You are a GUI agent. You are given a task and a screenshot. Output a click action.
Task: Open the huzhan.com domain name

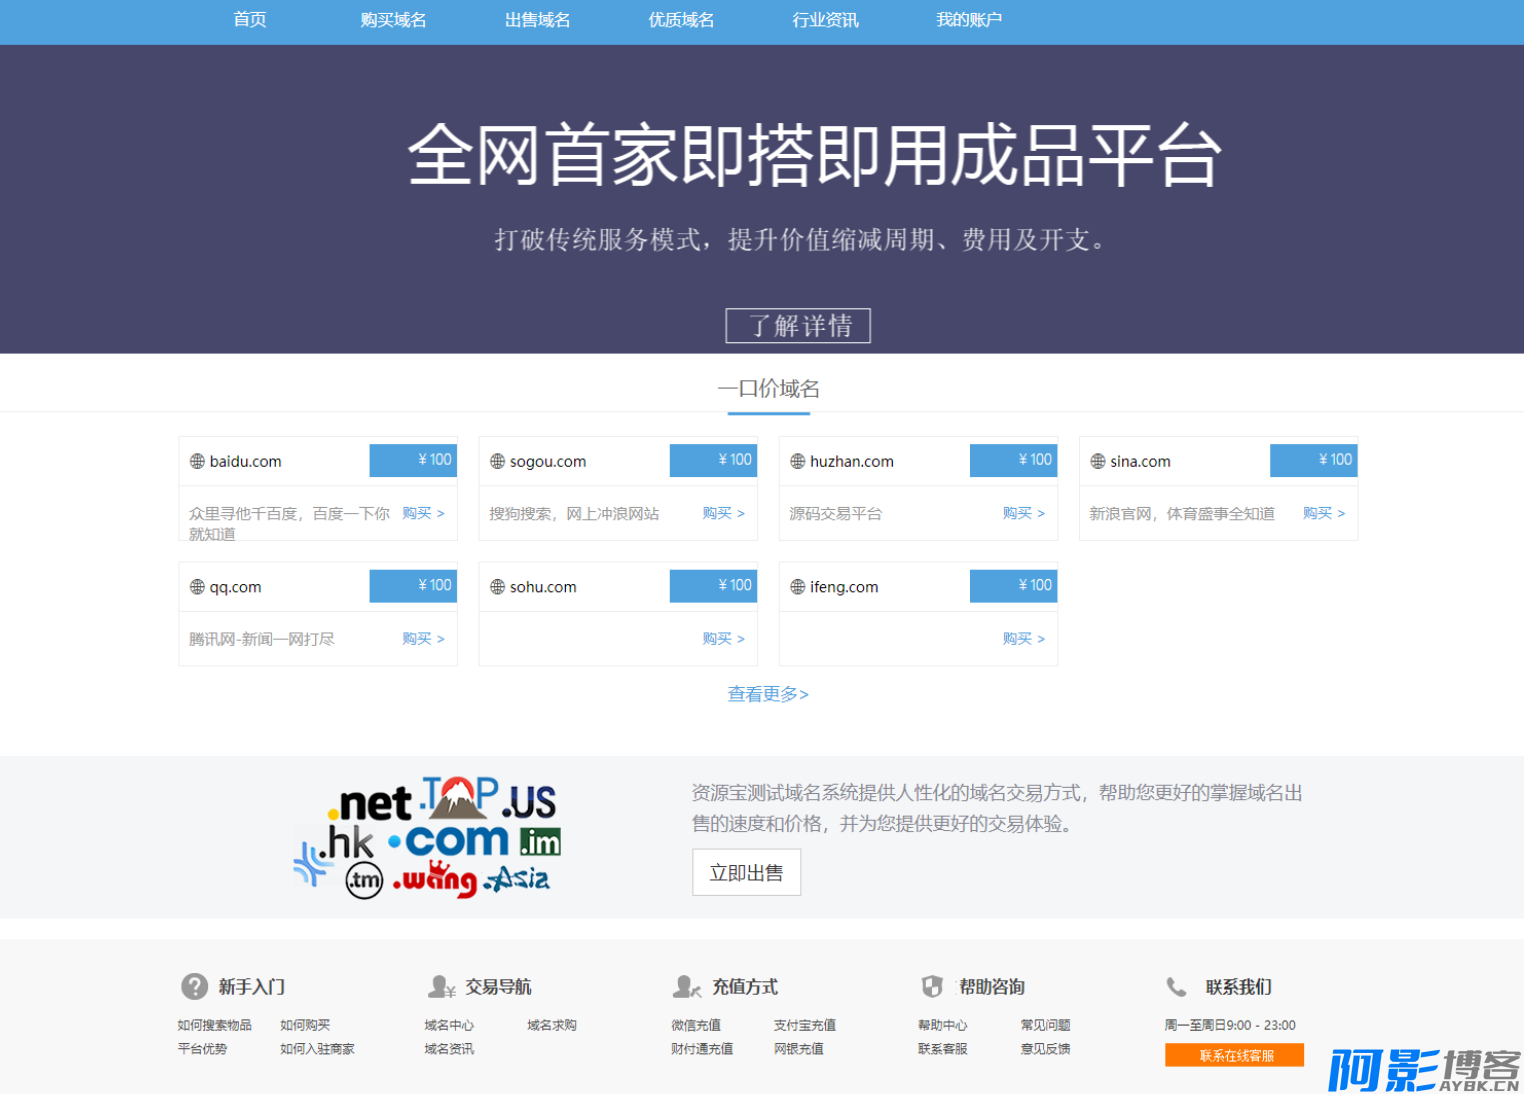tap(852, 461)
